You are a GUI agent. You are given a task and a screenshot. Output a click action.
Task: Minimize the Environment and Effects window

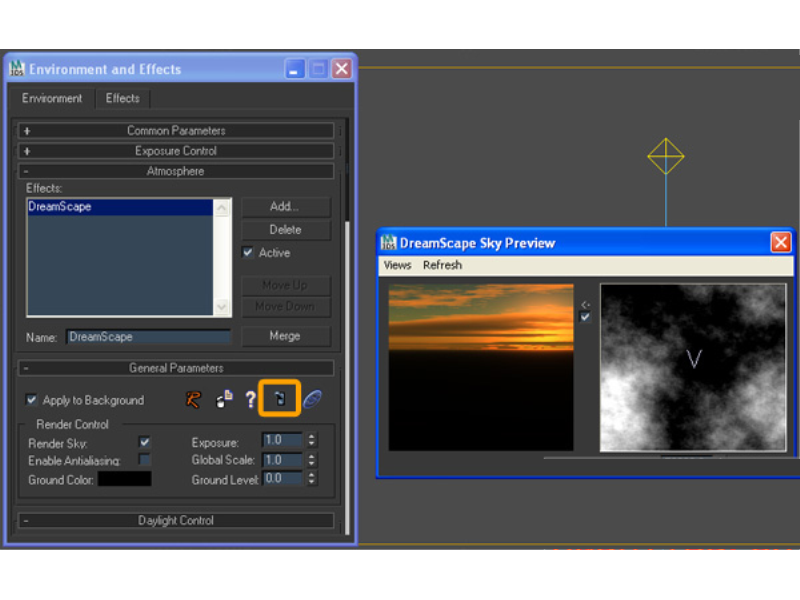tap(294, 69)
